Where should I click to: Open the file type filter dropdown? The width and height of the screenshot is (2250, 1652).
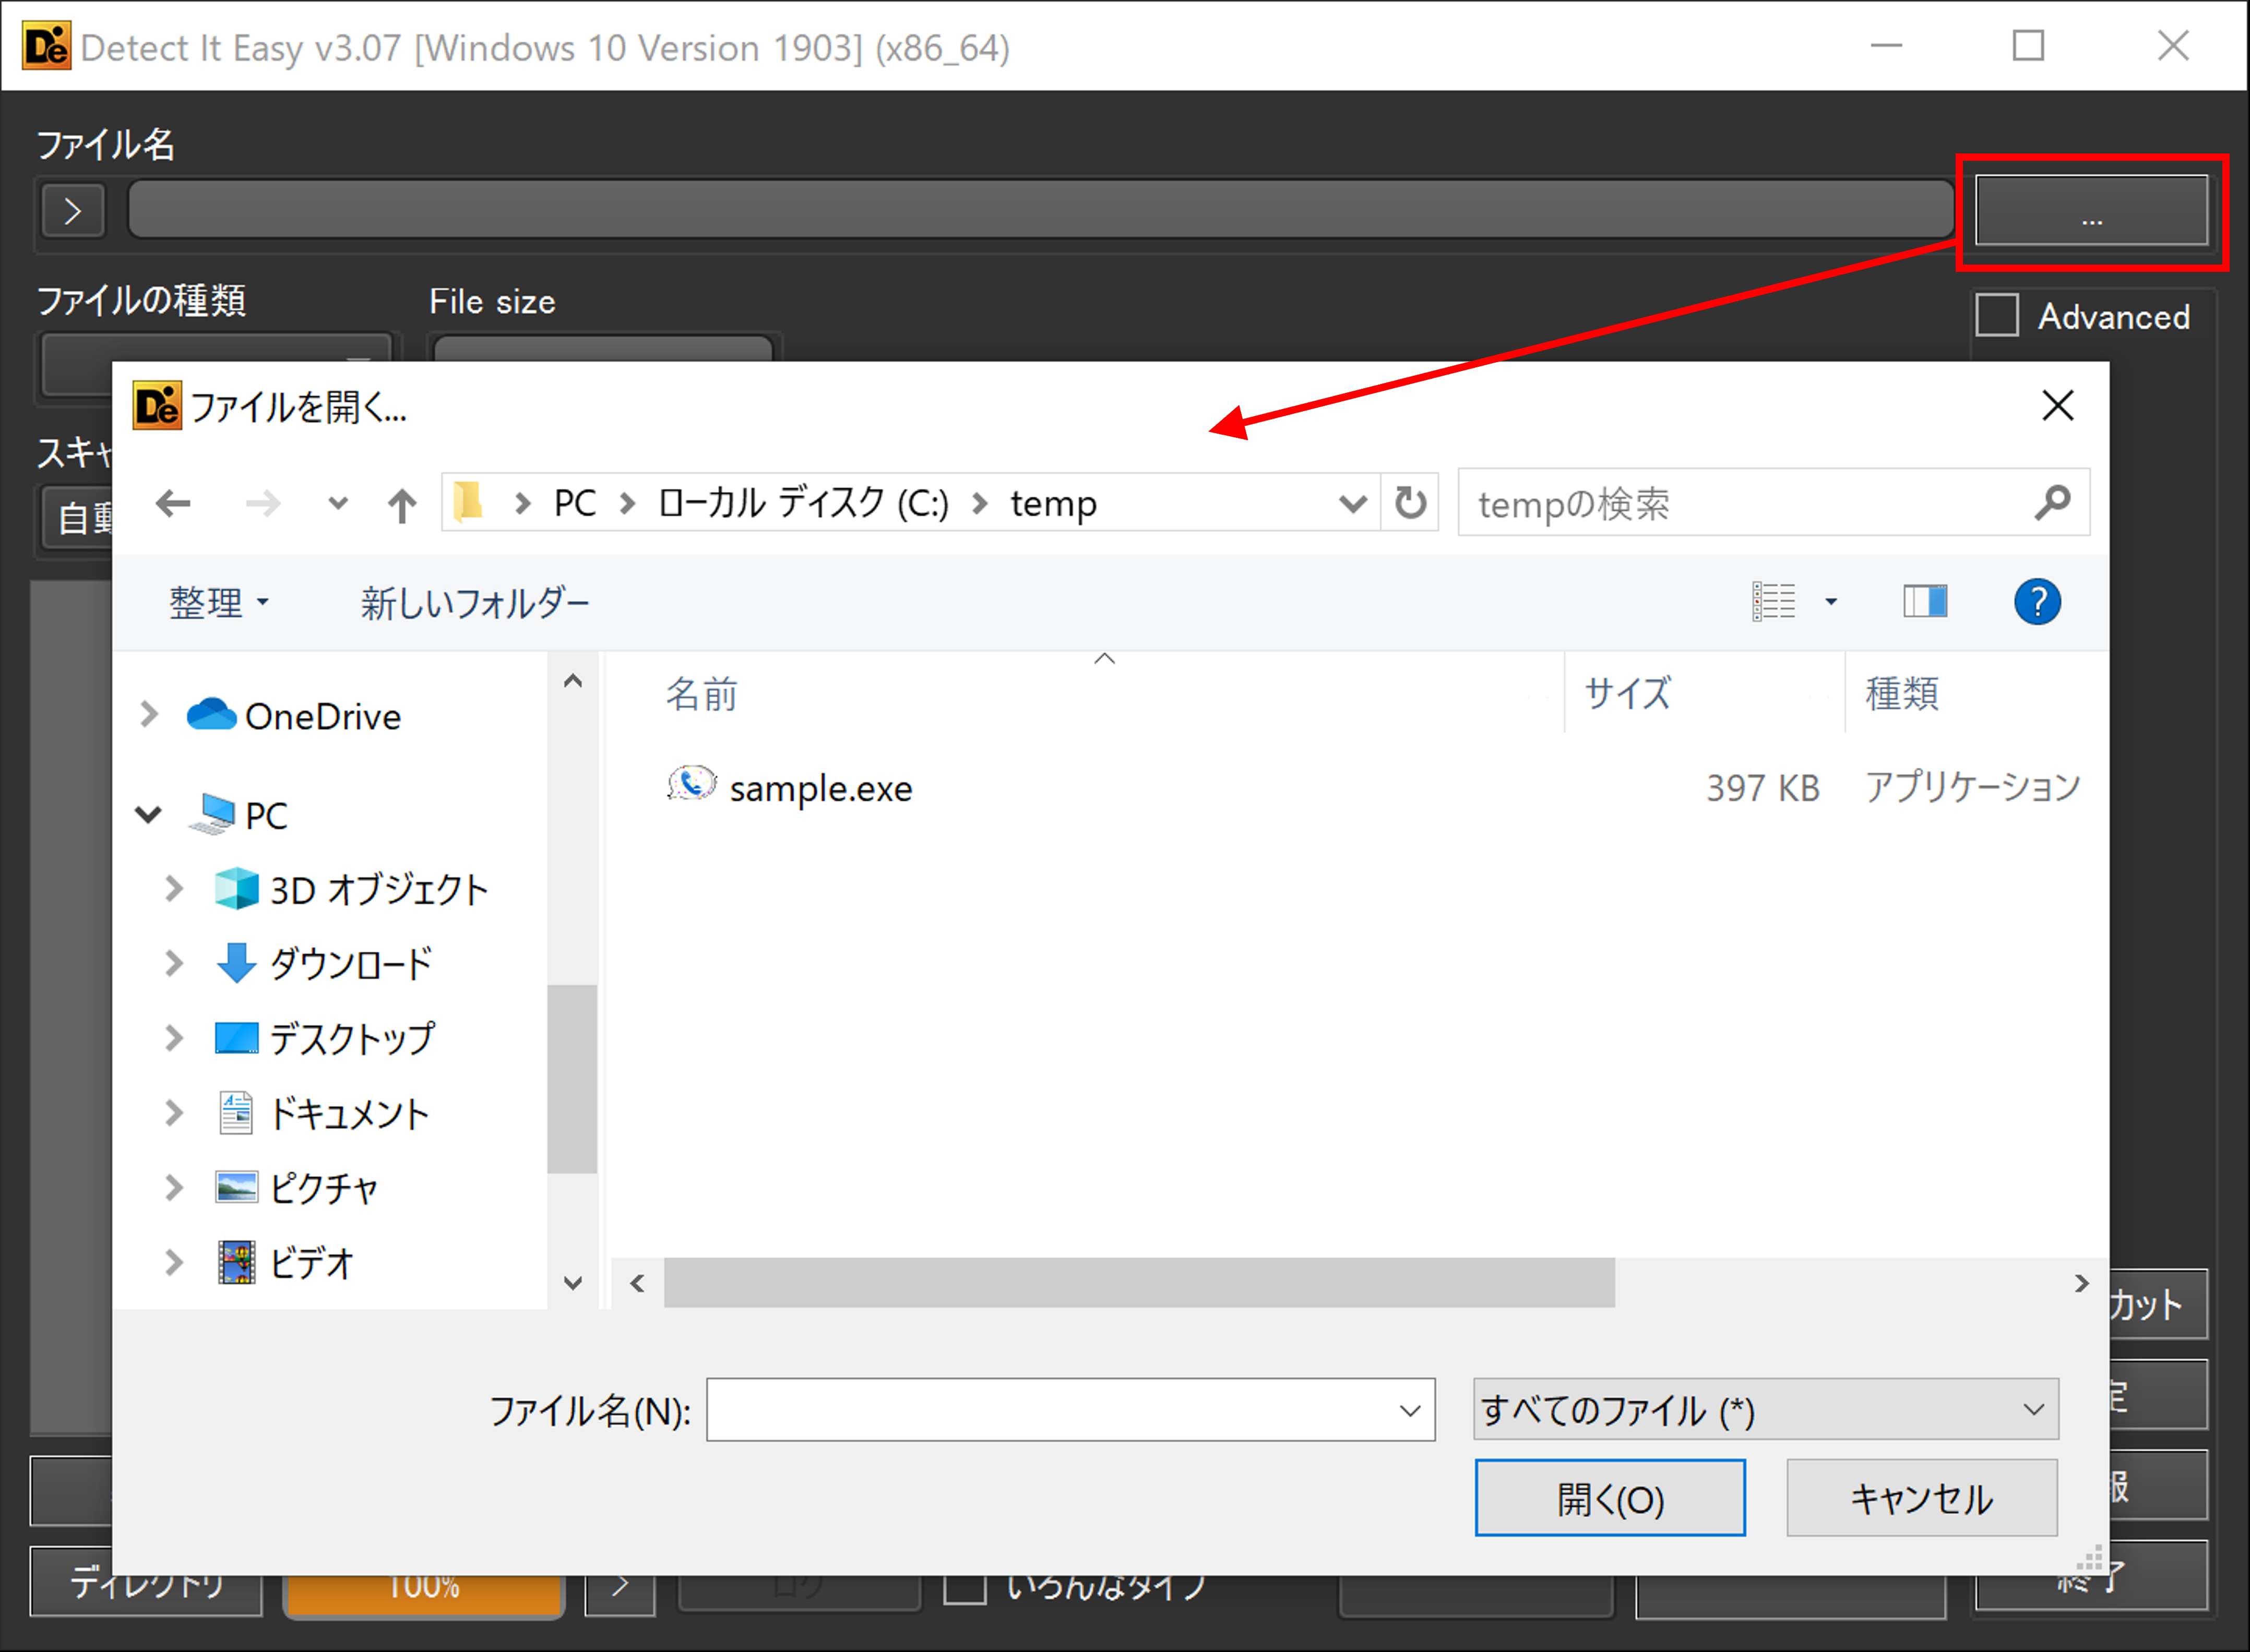[1765, 1410]
